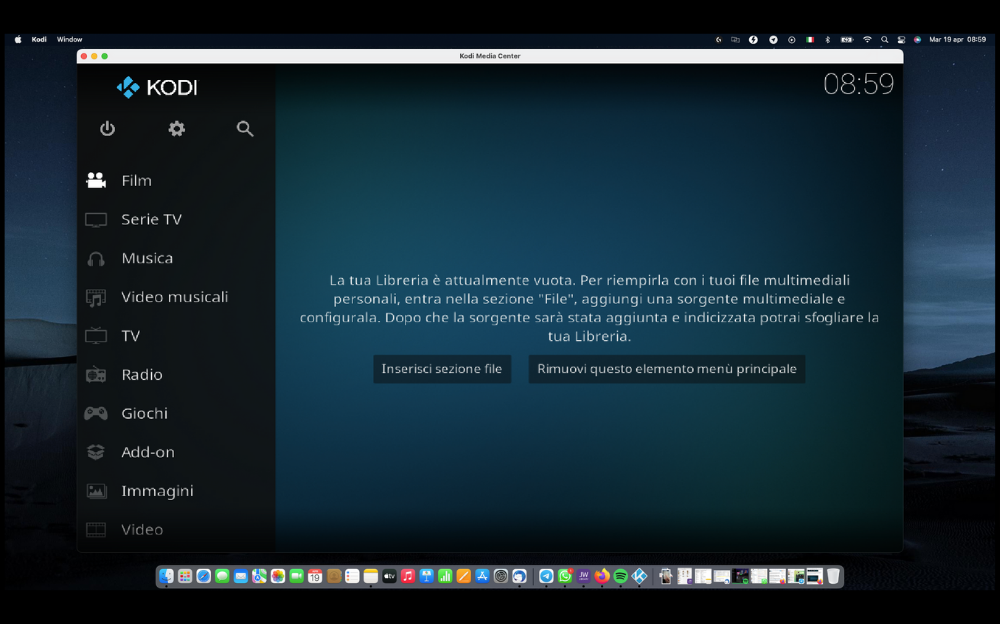The height and width of the screenshot is (624, 1000).
Task: Click Inserisci sezione file button
Action: click(x=442, y=369)
